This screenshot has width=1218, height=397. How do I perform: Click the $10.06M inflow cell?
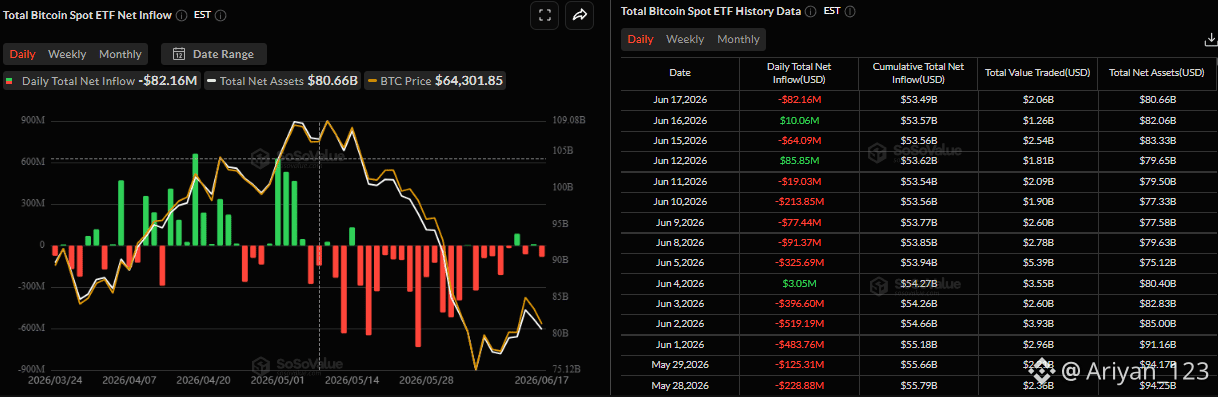coord(798,120)
